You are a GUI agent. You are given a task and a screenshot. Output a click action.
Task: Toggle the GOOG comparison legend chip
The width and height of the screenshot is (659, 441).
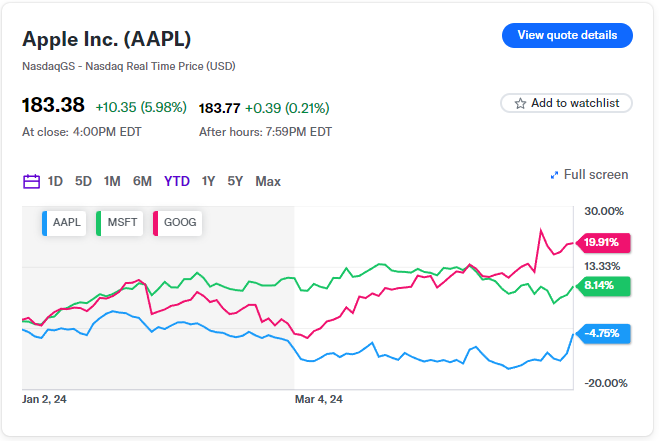[177, 223]
